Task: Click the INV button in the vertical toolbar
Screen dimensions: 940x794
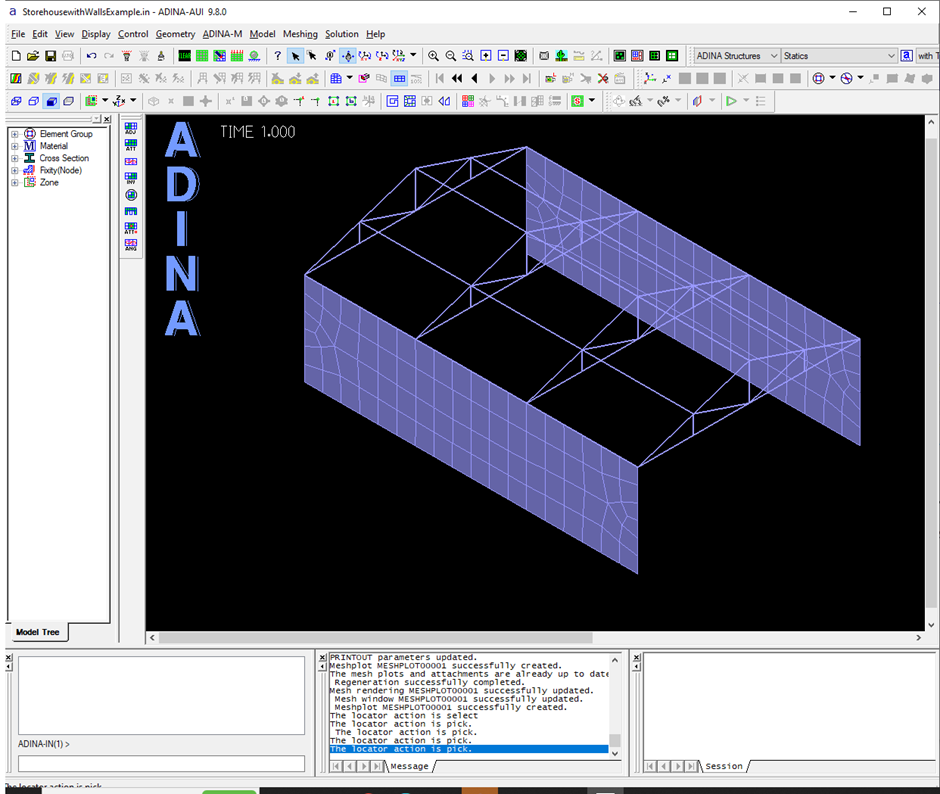Action: pyautogui.click(x=131, y=178)
